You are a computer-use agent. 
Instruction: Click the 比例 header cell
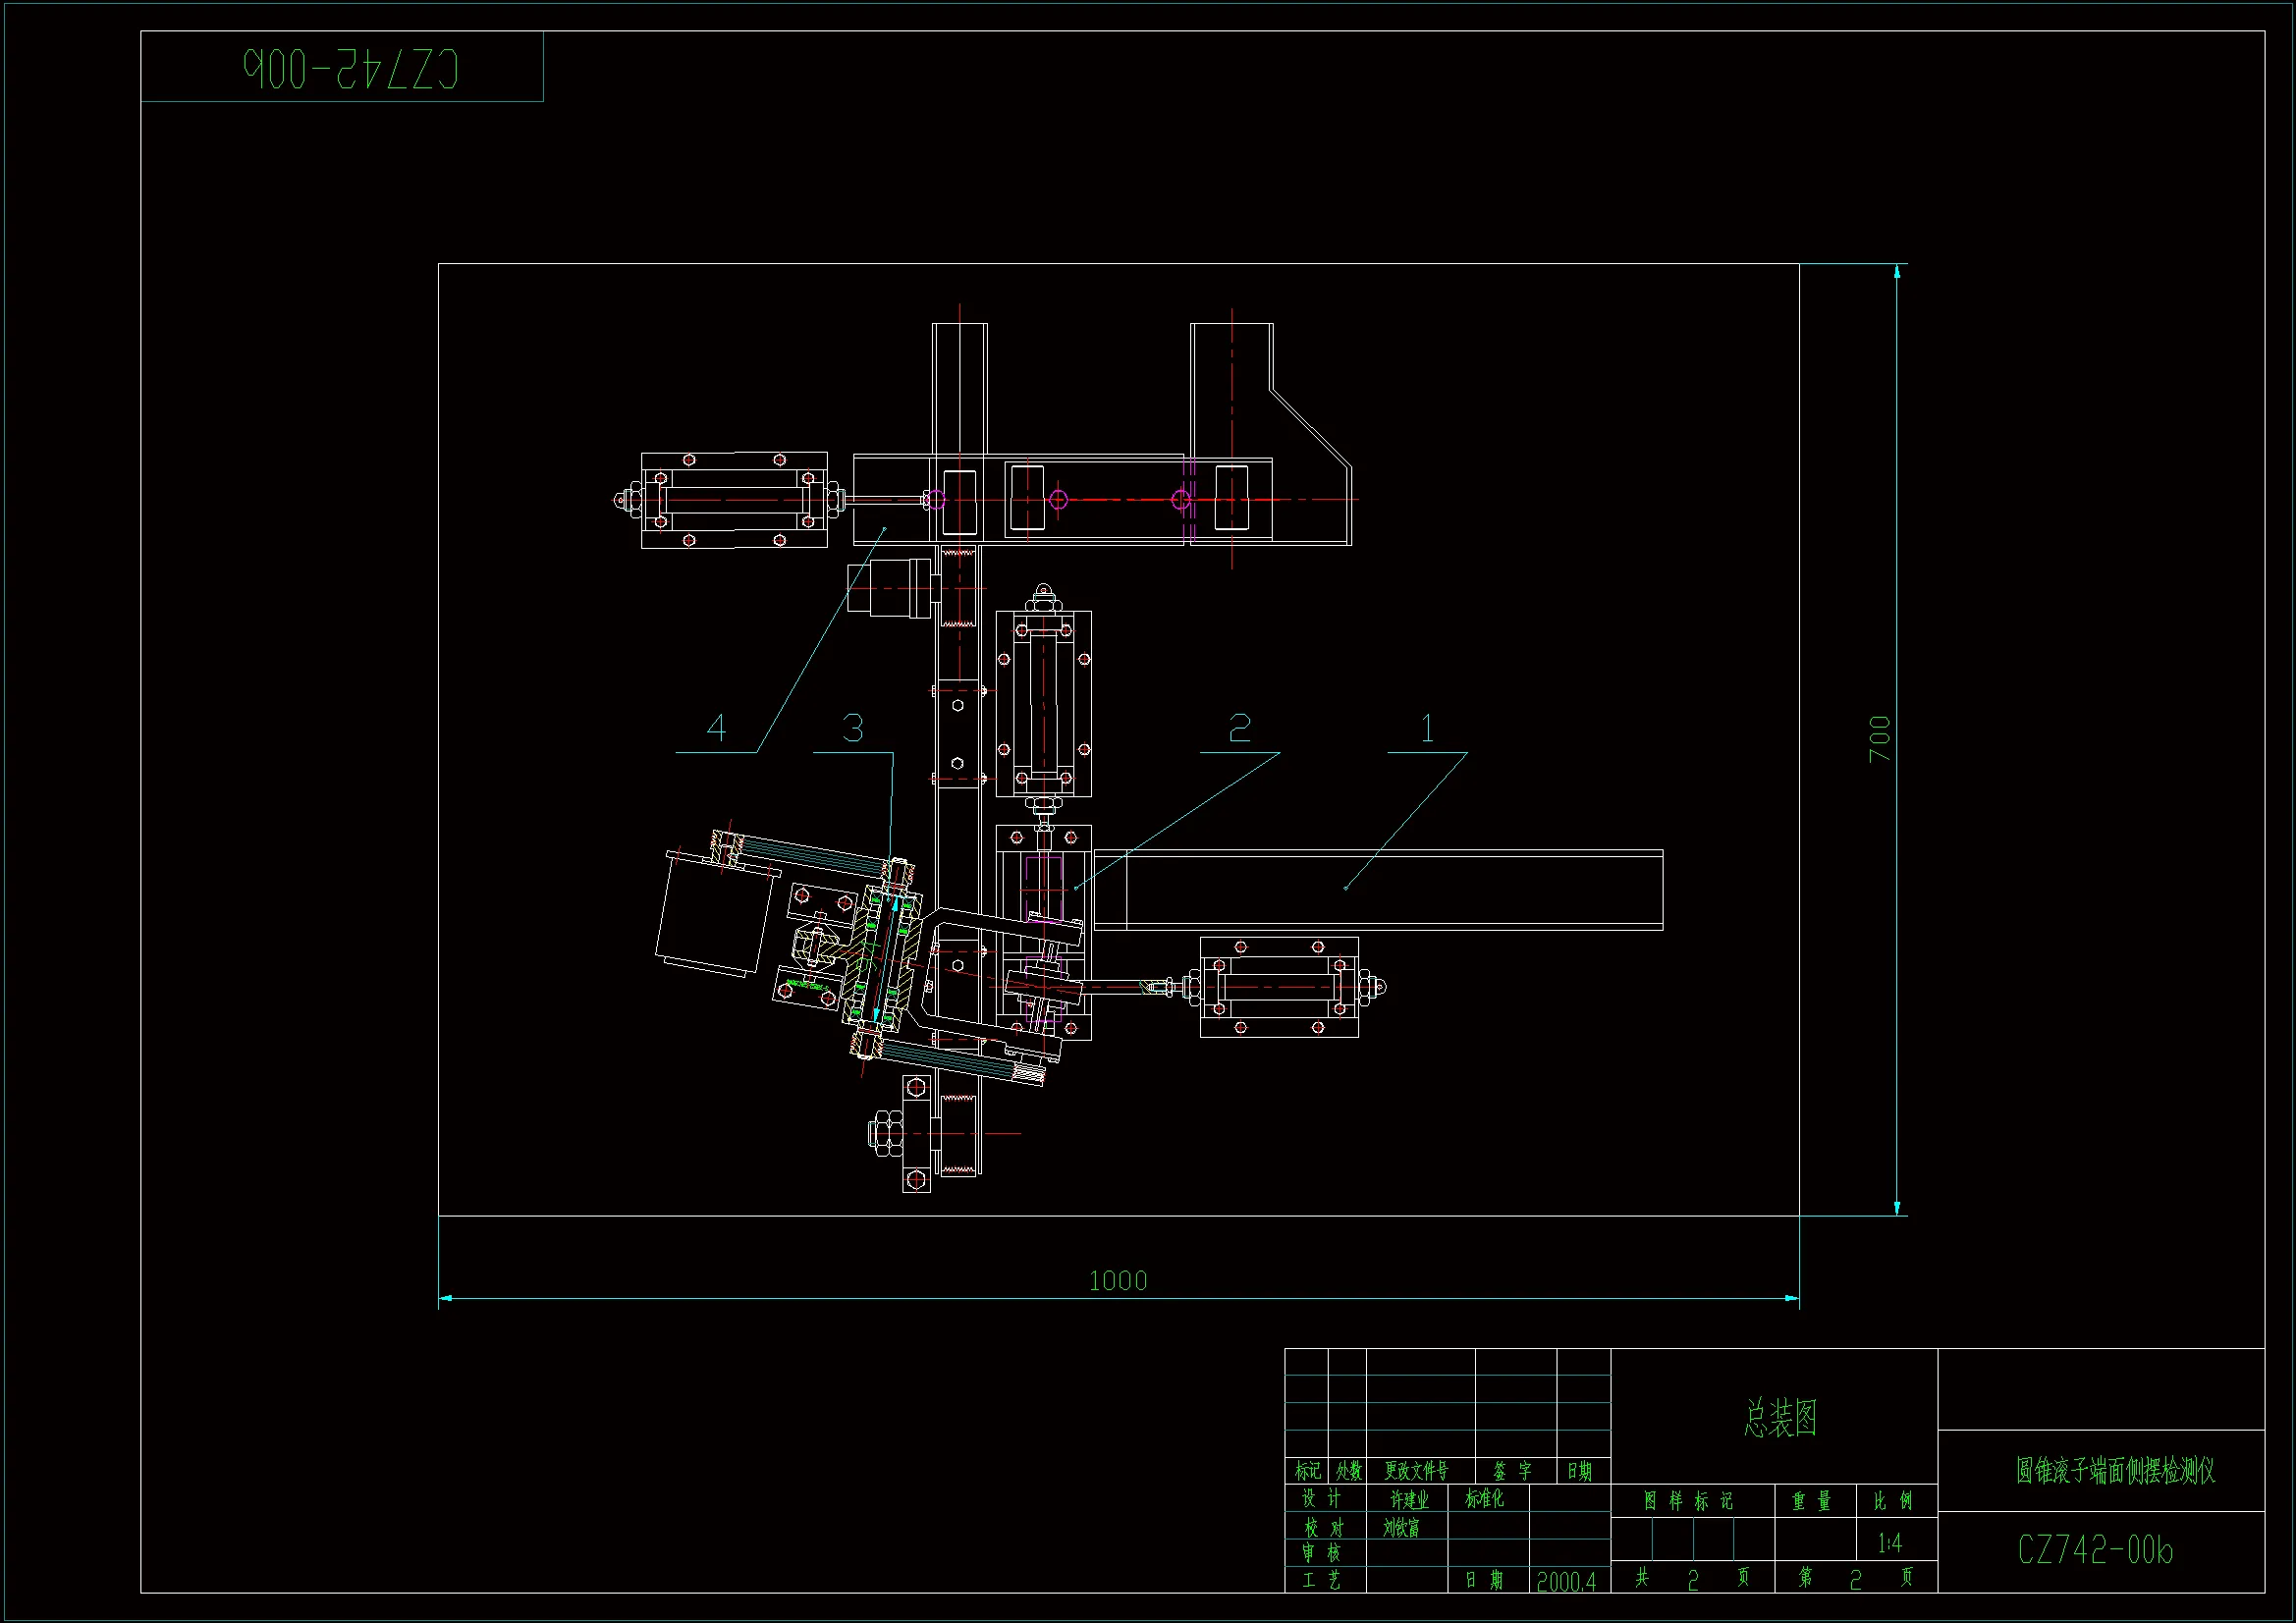1892,1501
